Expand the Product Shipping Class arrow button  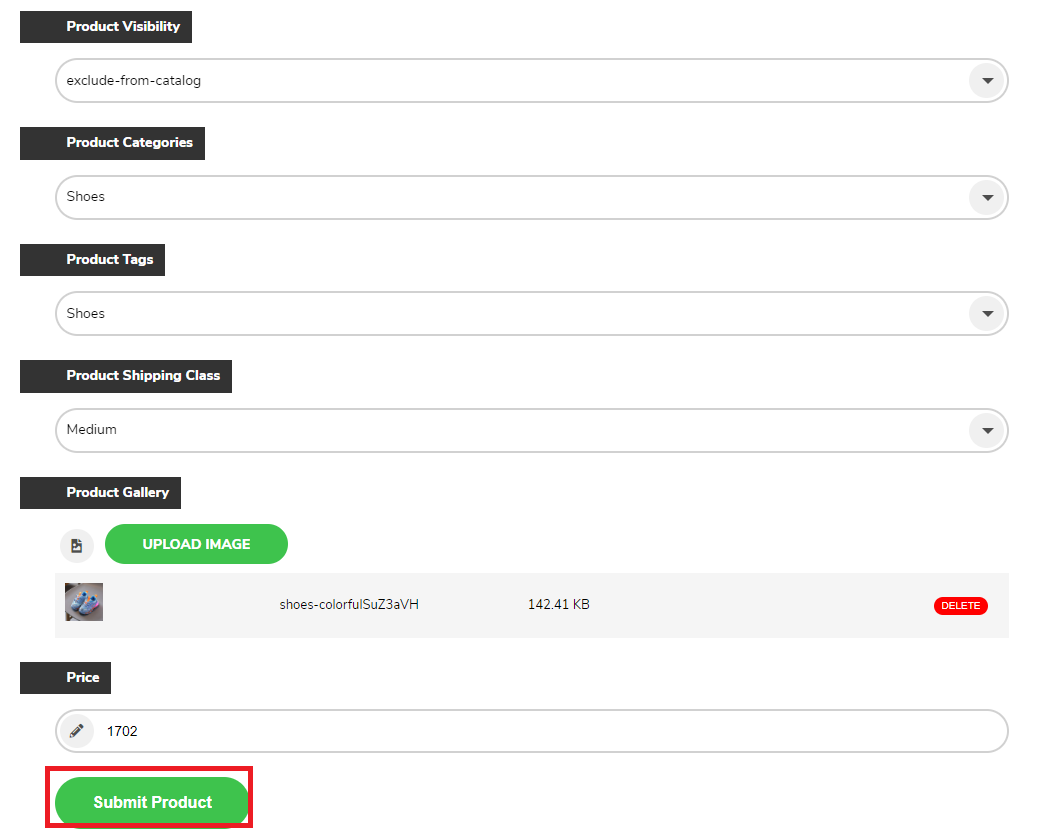click(987, 431)
